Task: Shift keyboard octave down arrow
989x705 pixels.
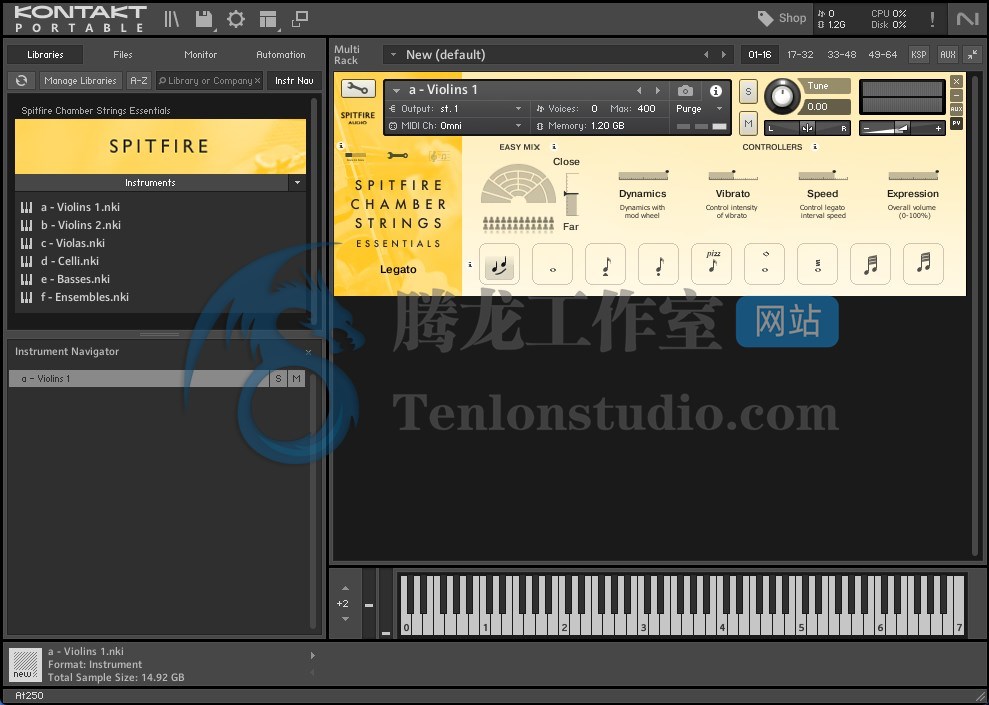Action: click(x=345, y=619)
